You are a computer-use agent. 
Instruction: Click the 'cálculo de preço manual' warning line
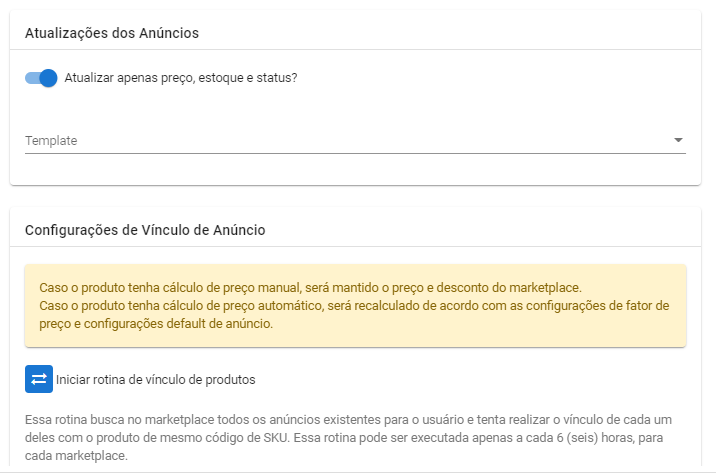[x=311, y=288]
